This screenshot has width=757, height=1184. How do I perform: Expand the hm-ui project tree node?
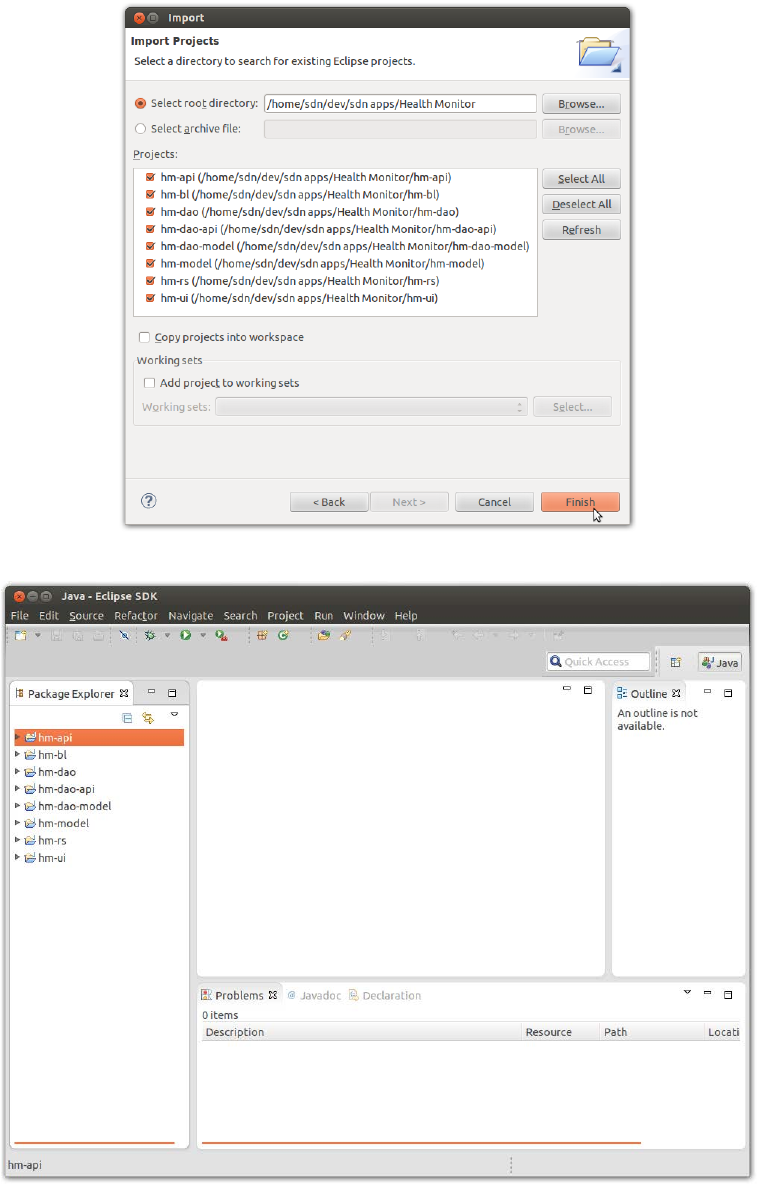coord(17,857)
